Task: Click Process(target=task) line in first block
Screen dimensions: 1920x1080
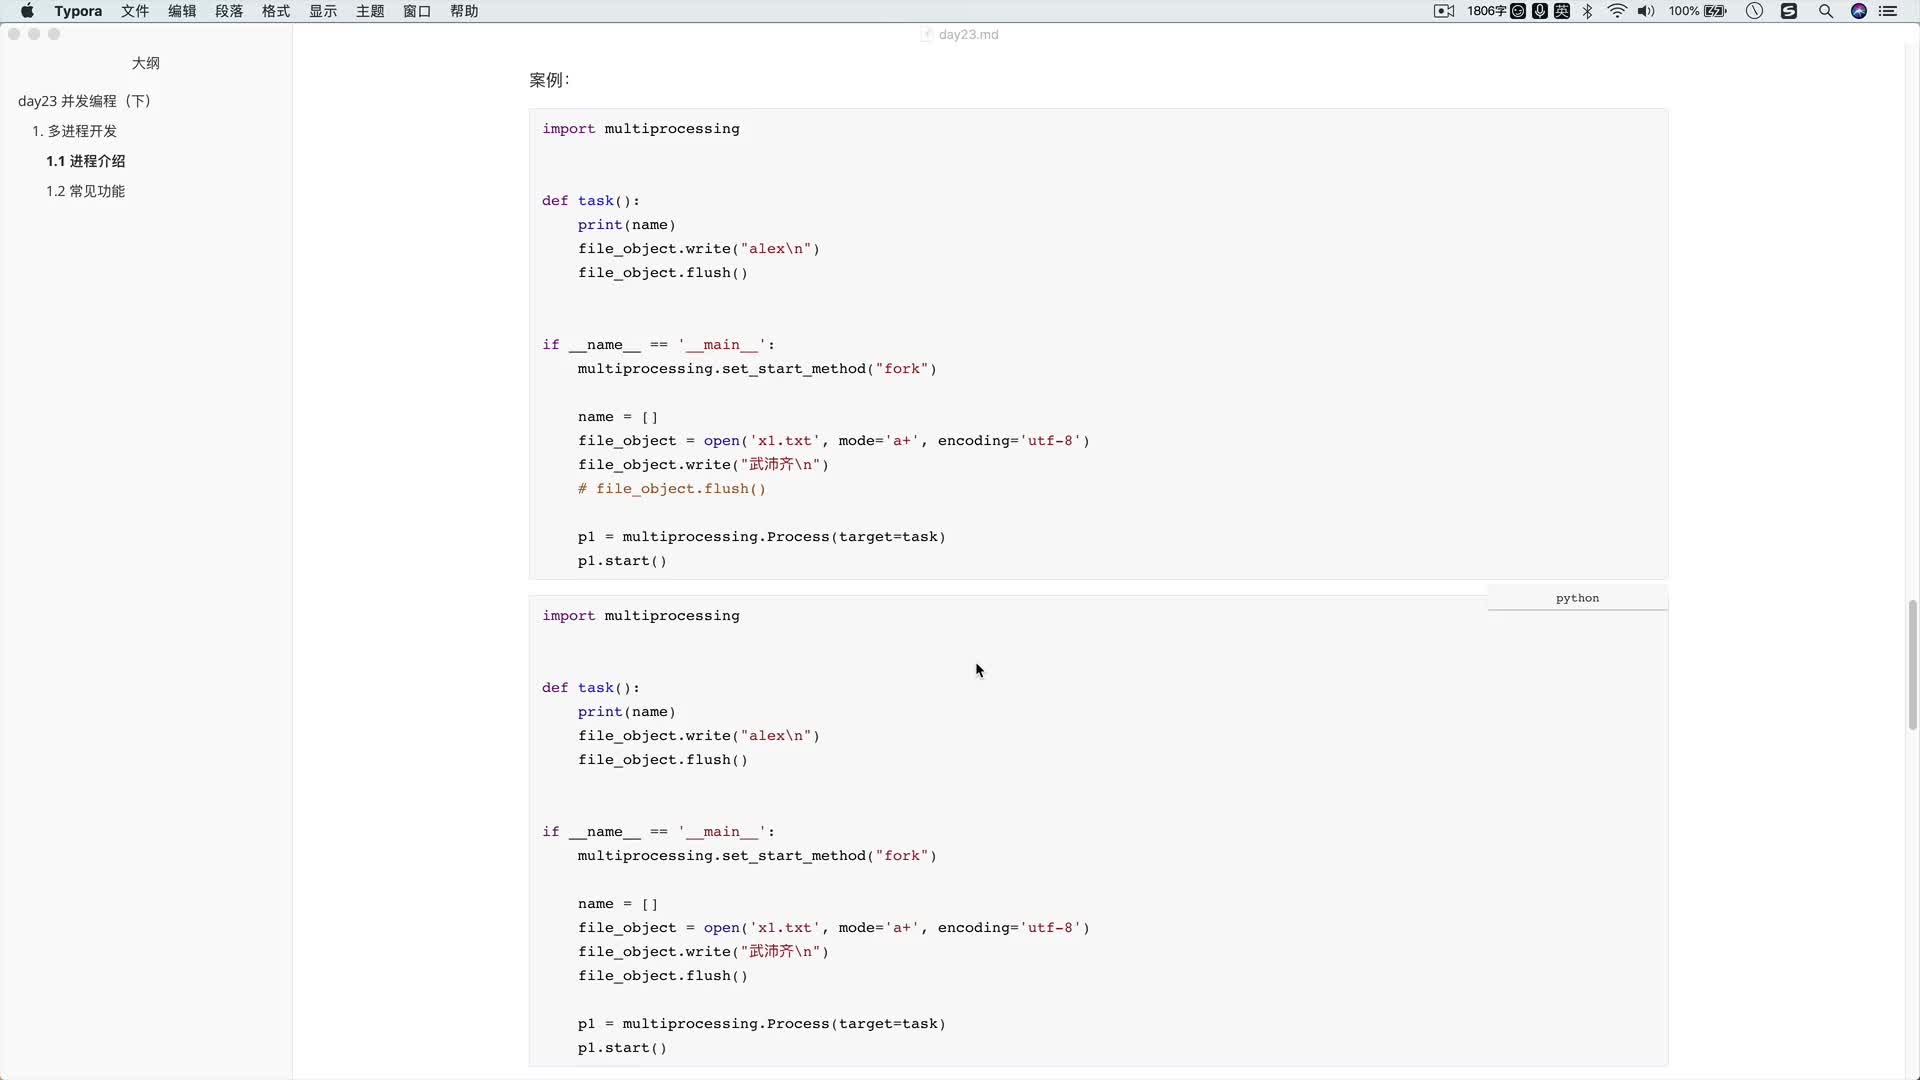Action: 761,537
